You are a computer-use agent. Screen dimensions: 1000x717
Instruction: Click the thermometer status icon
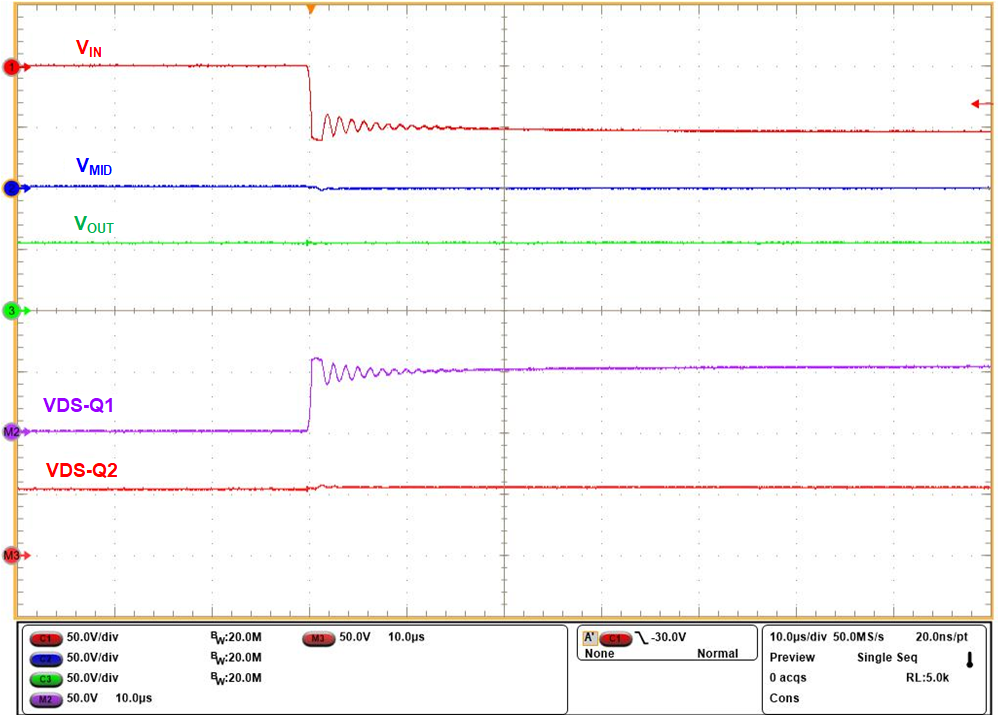pyautogui.click(x=968, y=658)
